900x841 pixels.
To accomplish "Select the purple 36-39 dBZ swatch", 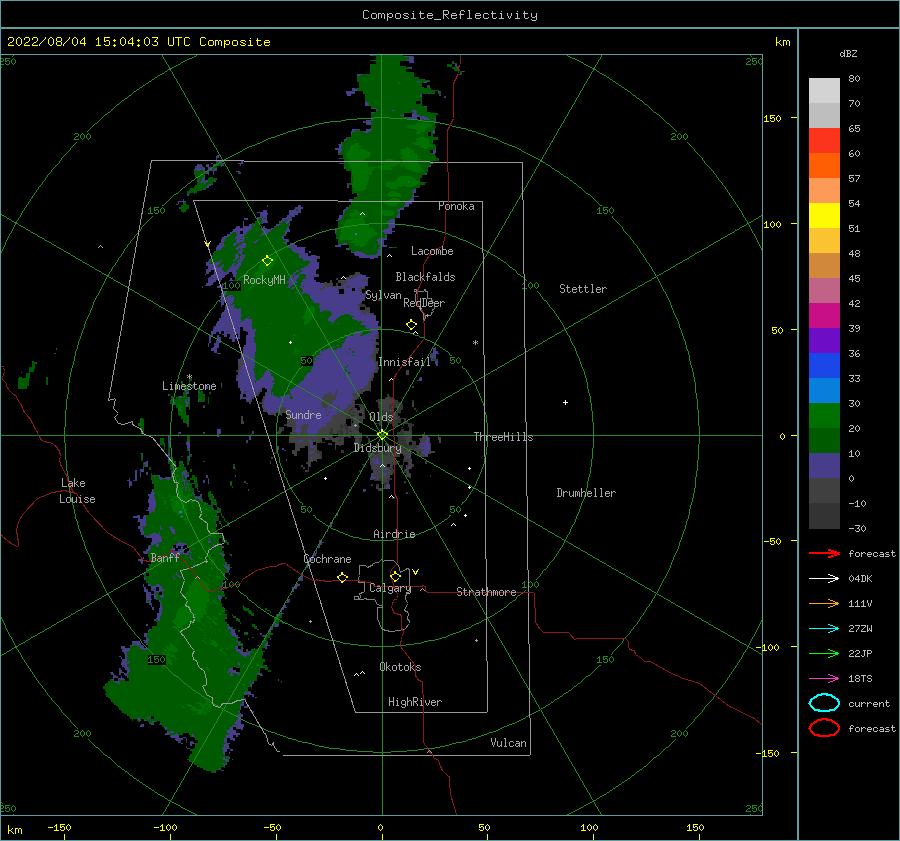I will coord(824,341).
